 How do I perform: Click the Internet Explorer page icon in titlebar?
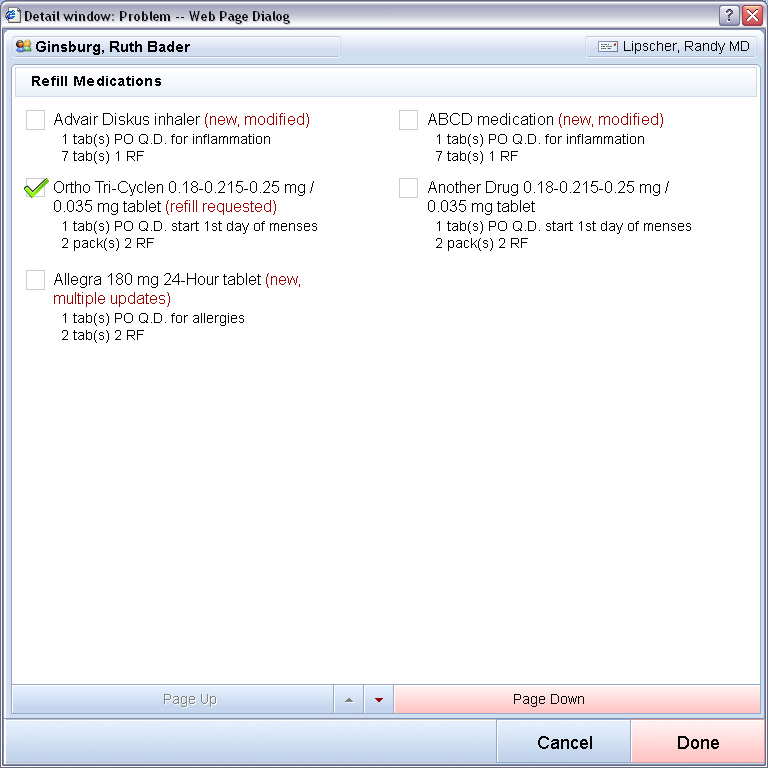12,16
